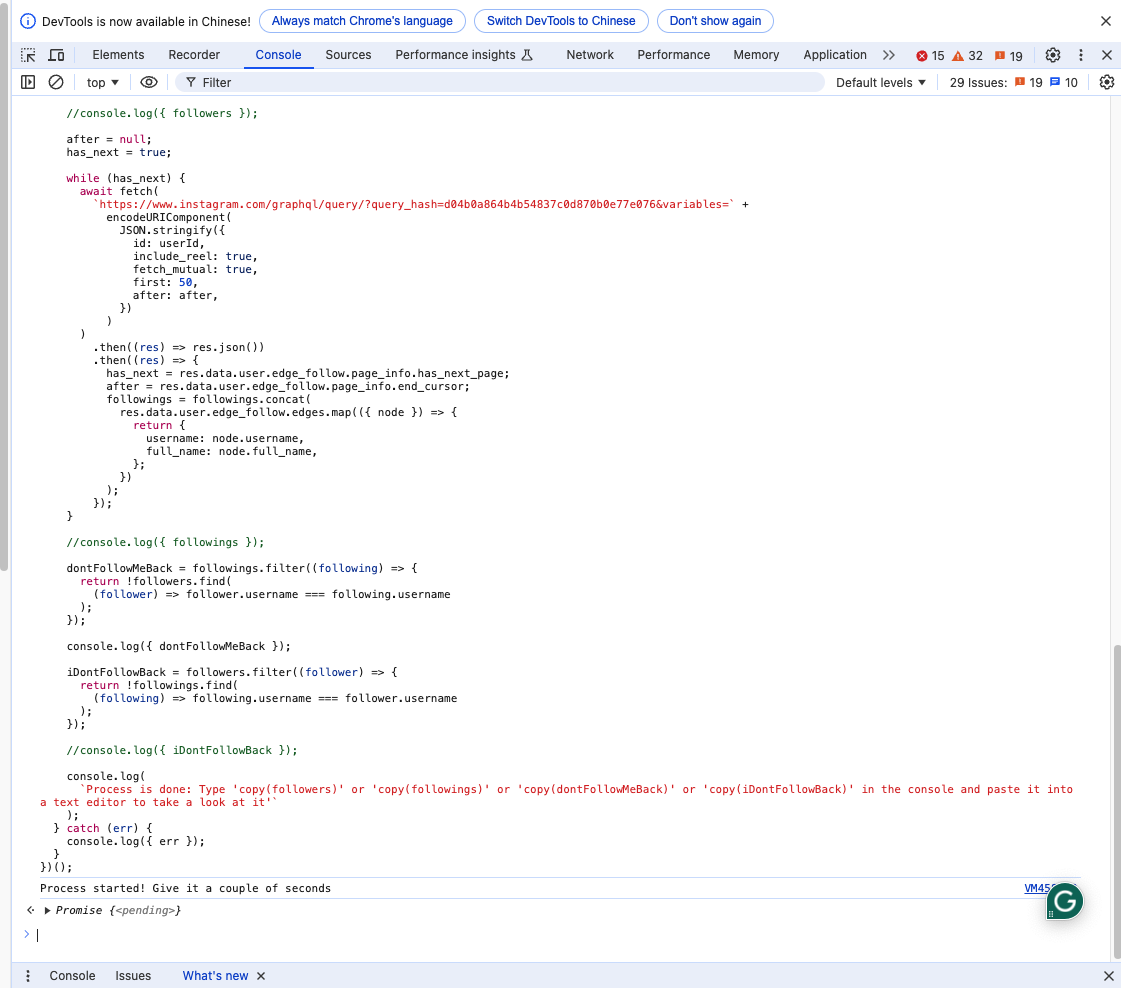1121x988 pixels.
Task: Dismiss the banner with Don't show again
Action: coord(715,20)
